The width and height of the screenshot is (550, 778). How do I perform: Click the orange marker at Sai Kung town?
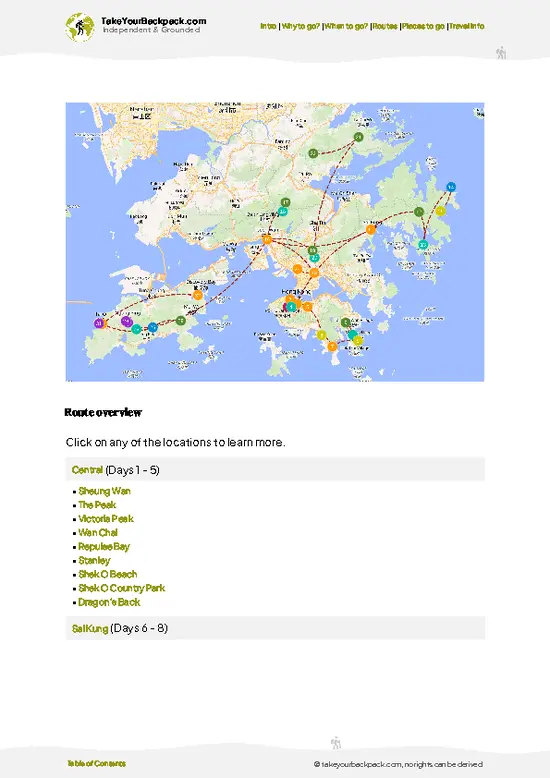[370, 229]
